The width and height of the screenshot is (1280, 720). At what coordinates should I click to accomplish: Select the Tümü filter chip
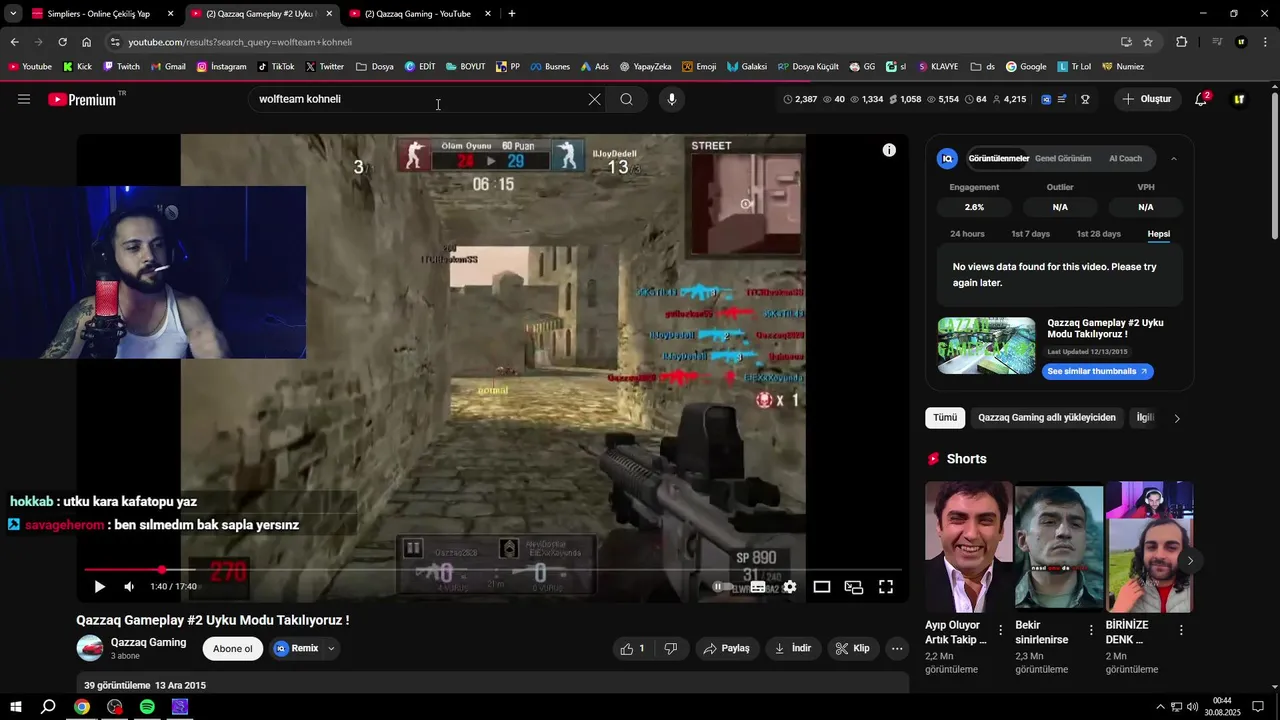click(945, 418)
